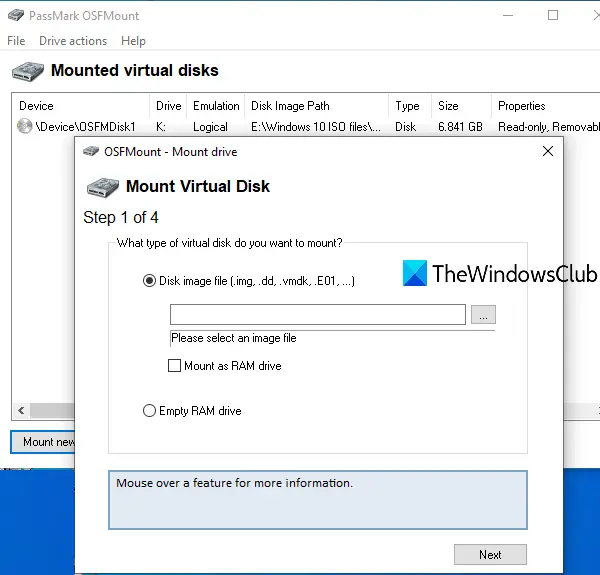Minimize the PassMark OSFMount window
The height and width of the screenshot is (575, 600).
click(x=508, y=15)
